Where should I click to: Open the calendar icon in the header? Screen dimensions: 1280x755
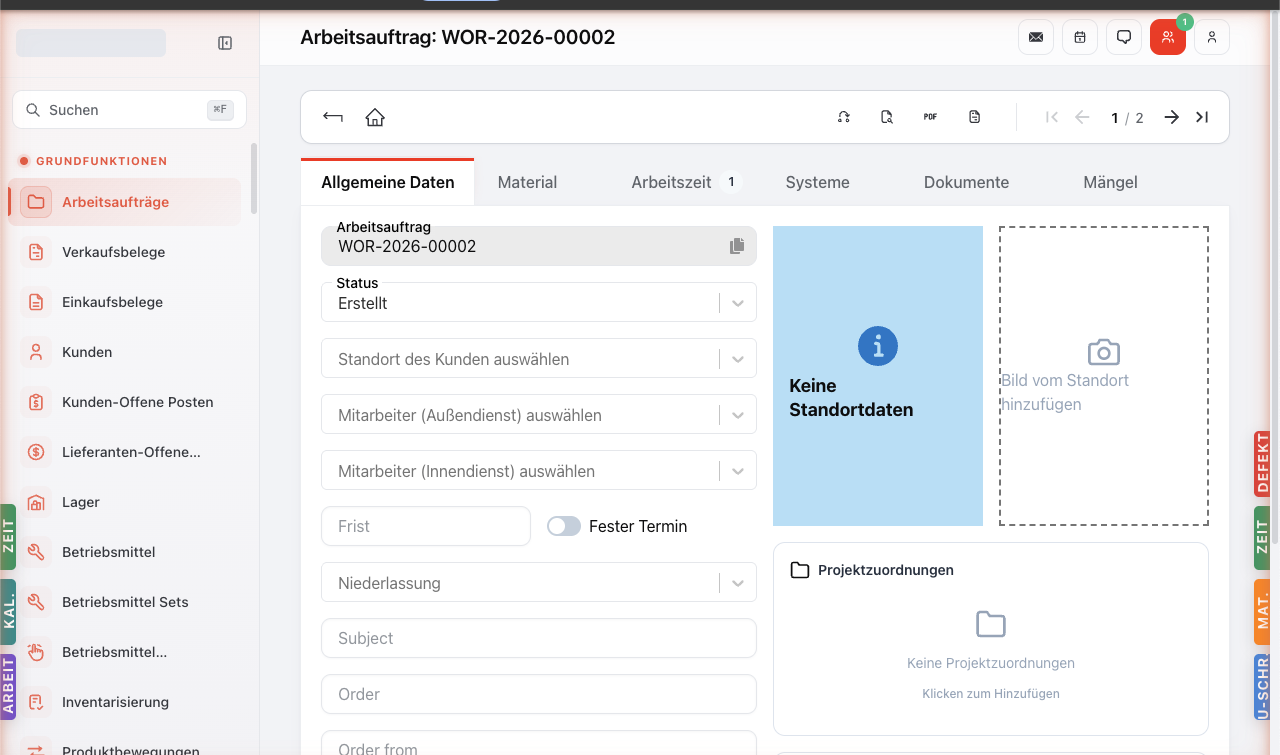pyautogui.click(x=1080, y=37)
